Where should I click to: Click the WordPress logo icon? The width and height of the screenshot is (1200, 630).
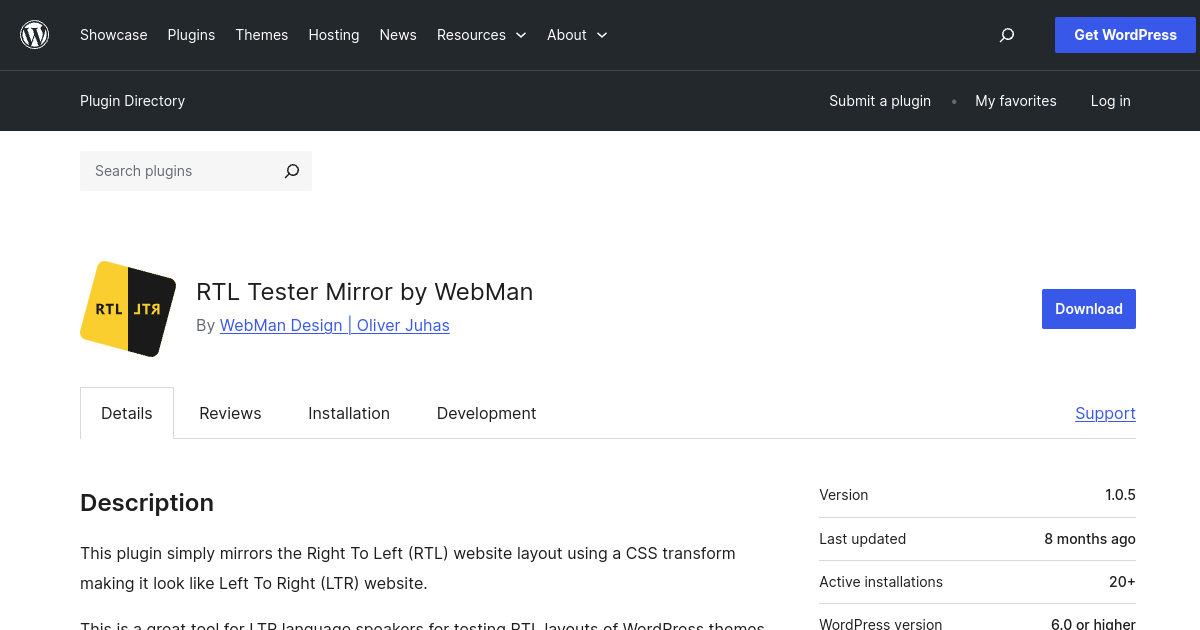pyautogui.click(x=35, y=35)
